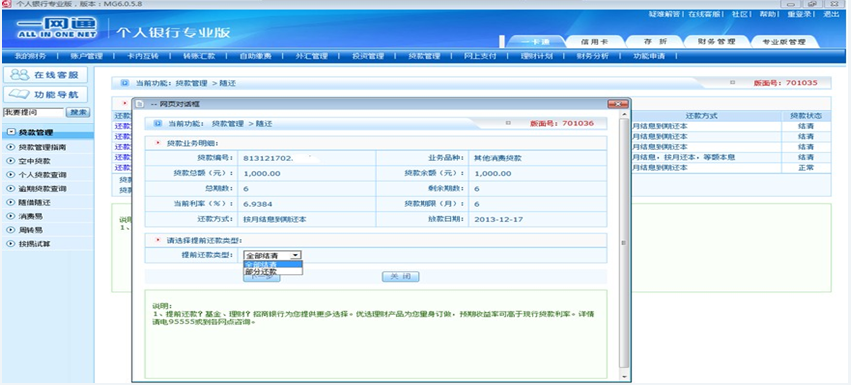851x385 pixels.
Task: Click the 消费易 bullet icon
Action: (10, 216)
